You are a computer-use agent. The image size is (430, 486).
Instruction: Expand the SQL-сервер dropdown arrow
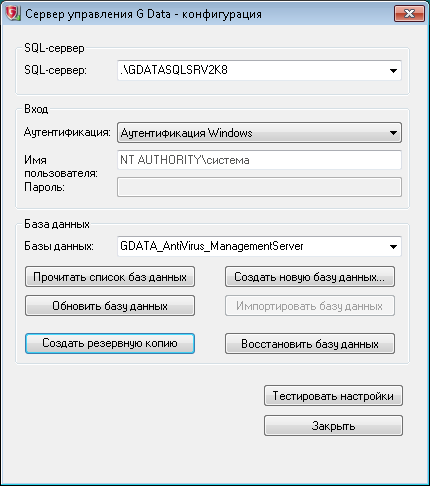393,71
